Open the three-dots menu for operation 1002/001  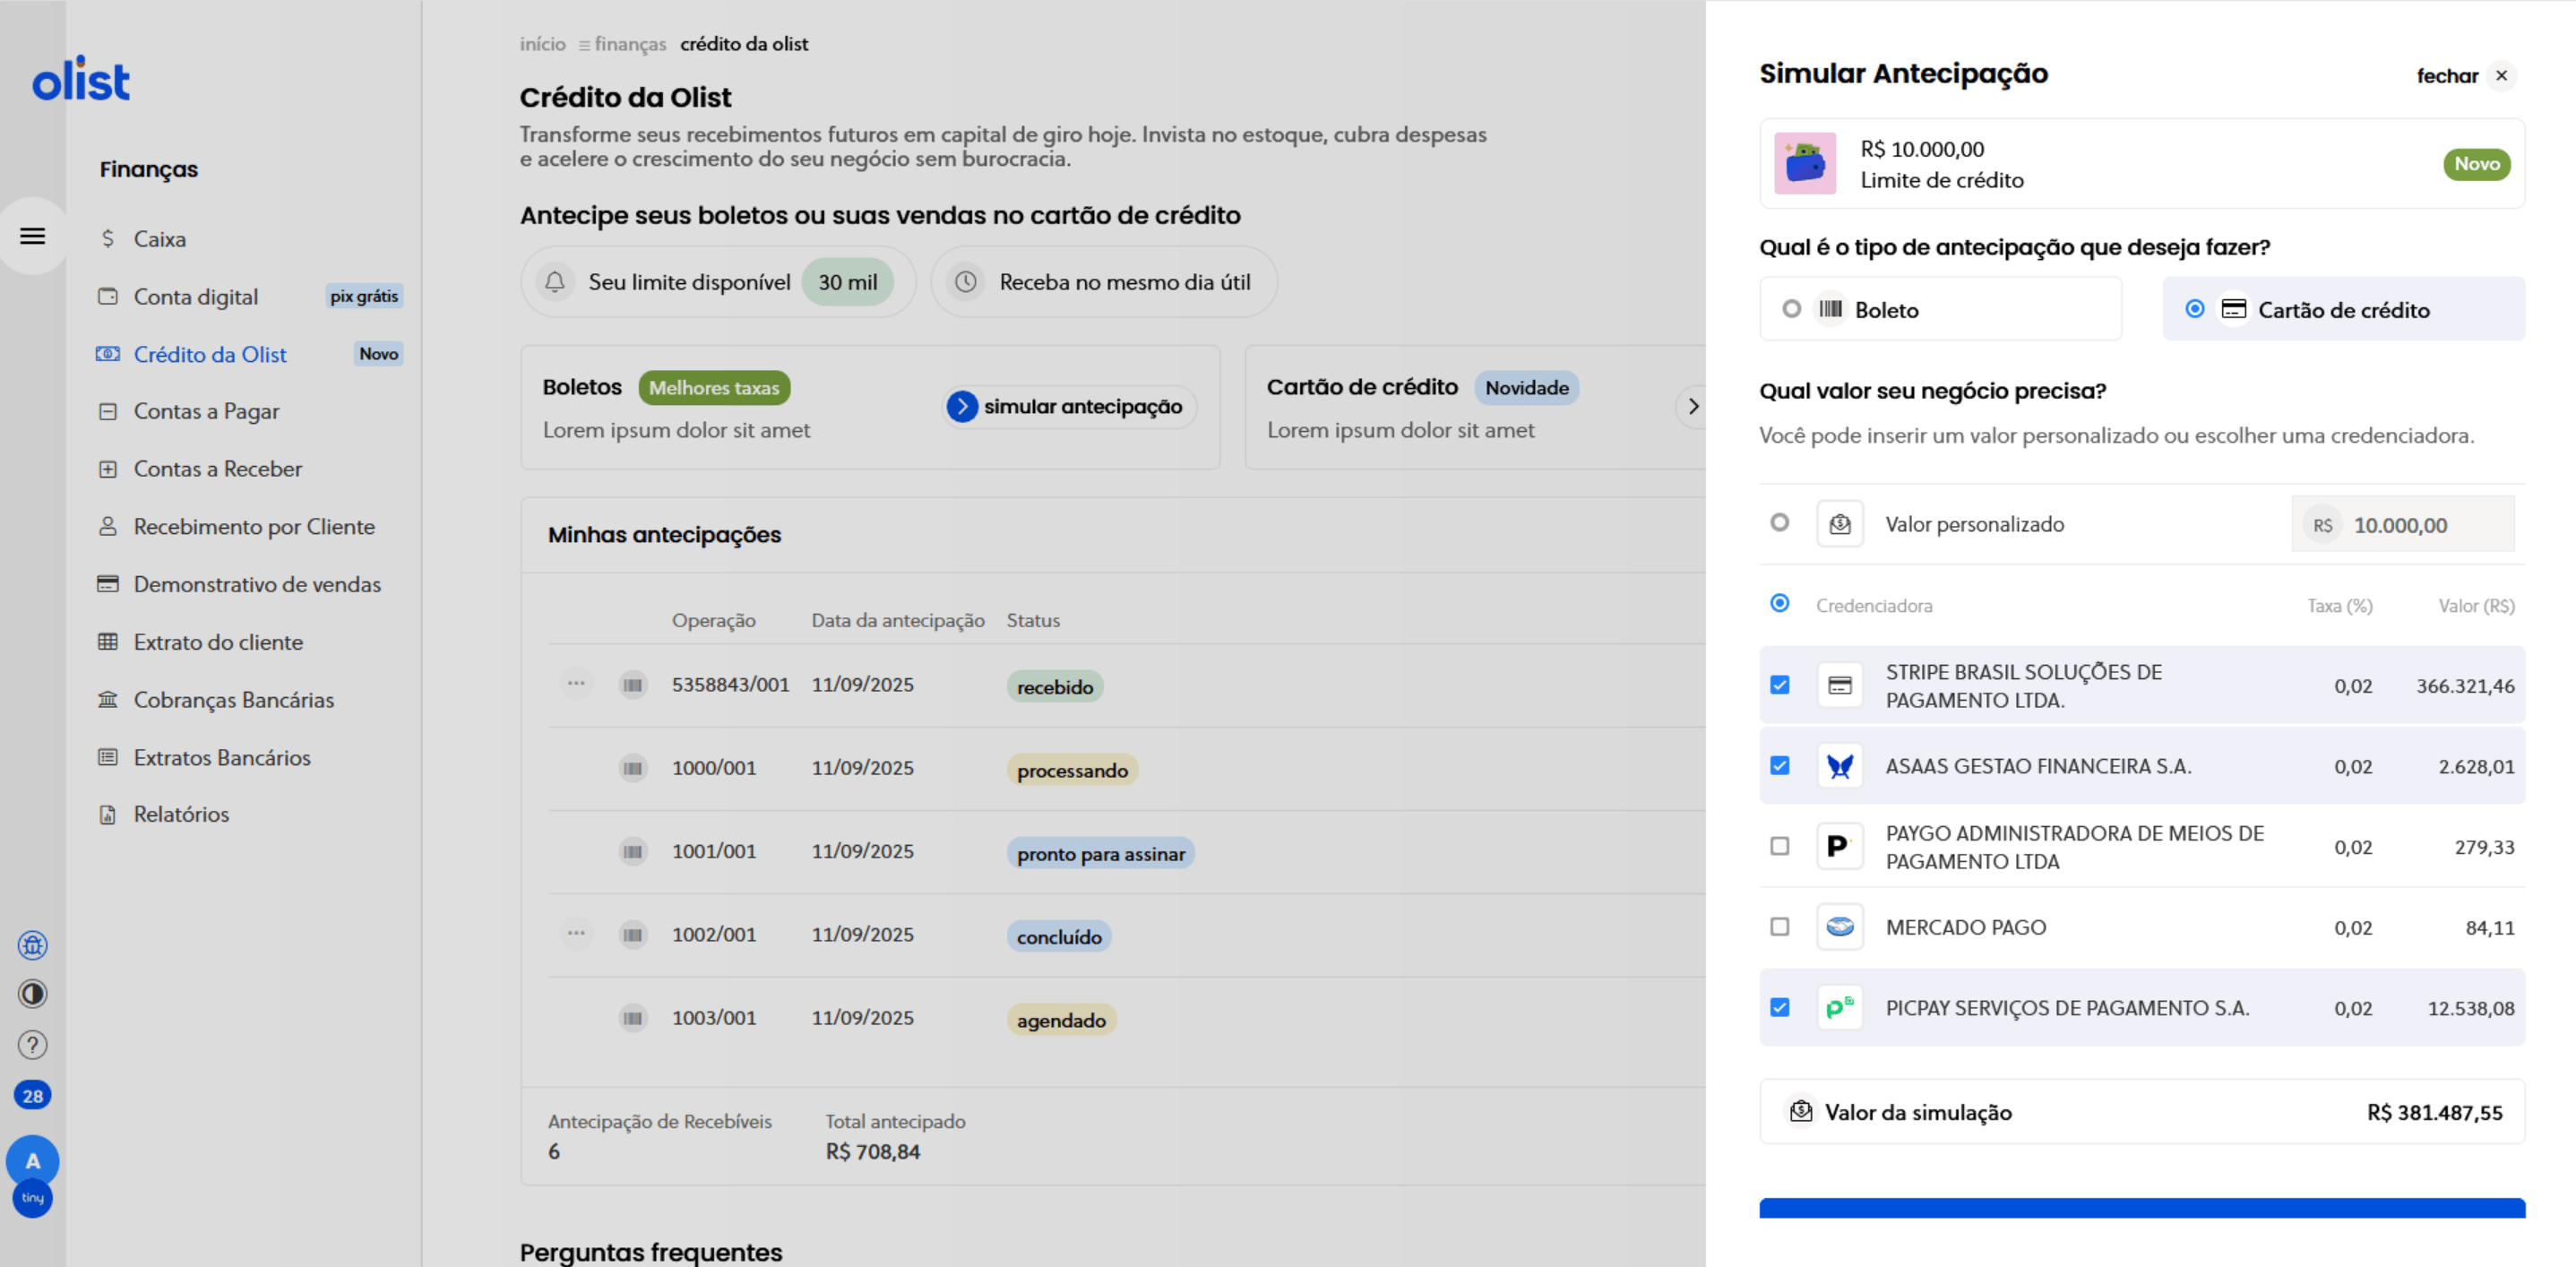coord(577,934)
